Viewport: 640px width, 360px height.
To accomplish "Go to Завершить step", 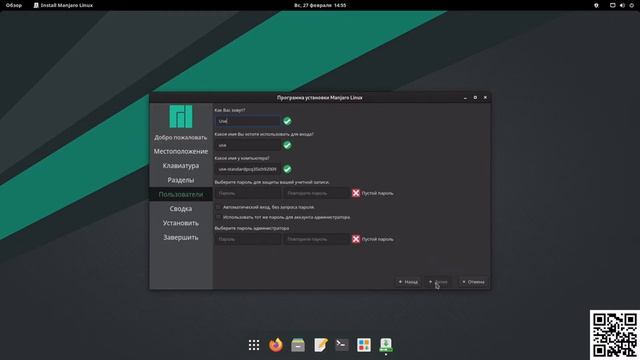I will 181,237.
